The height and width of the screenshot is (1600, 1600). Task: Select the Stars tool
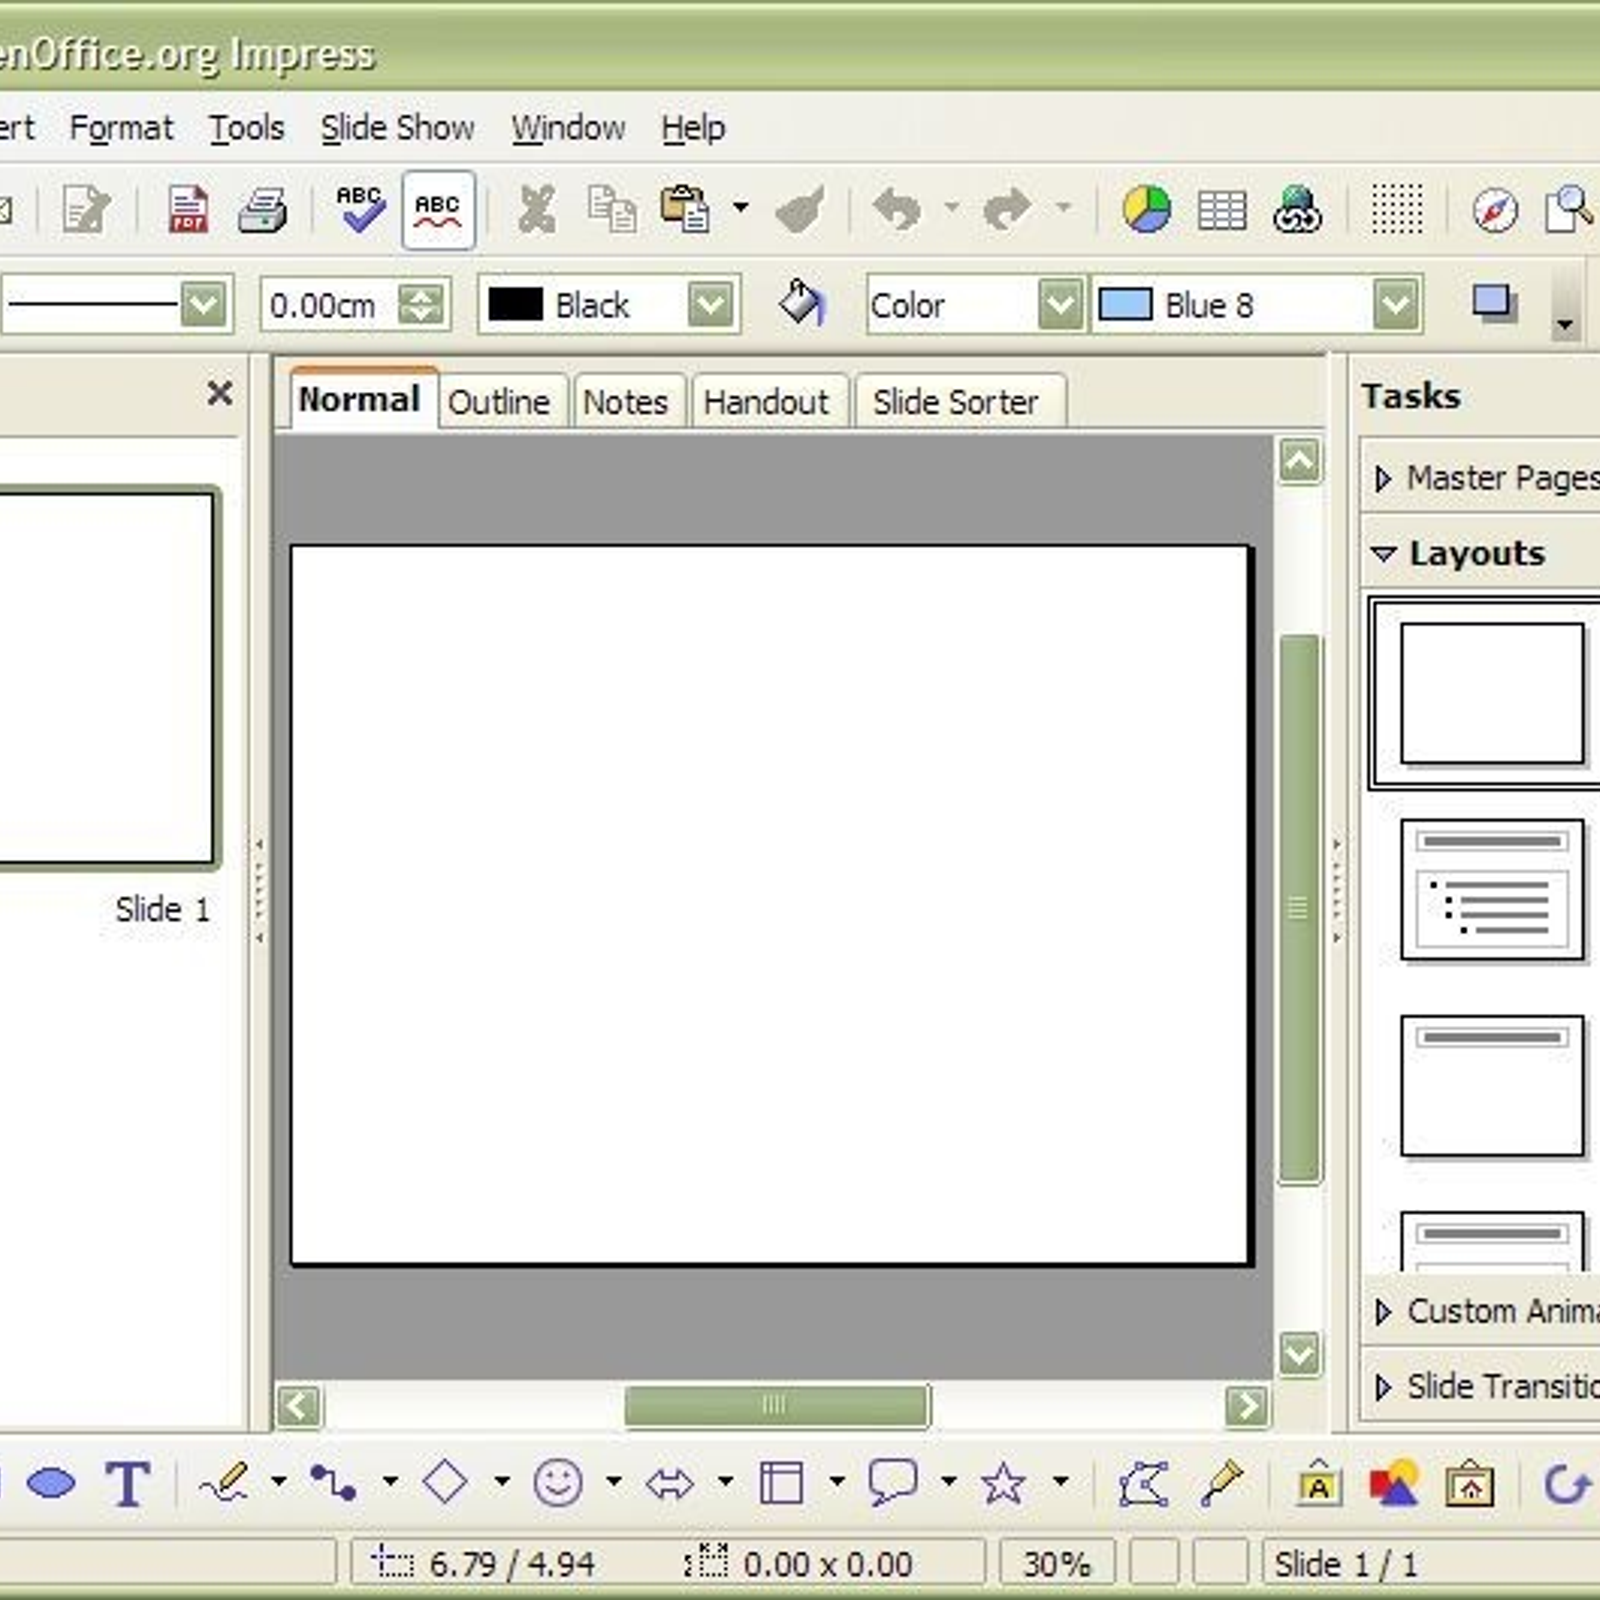click(x=1003, y=1482)
